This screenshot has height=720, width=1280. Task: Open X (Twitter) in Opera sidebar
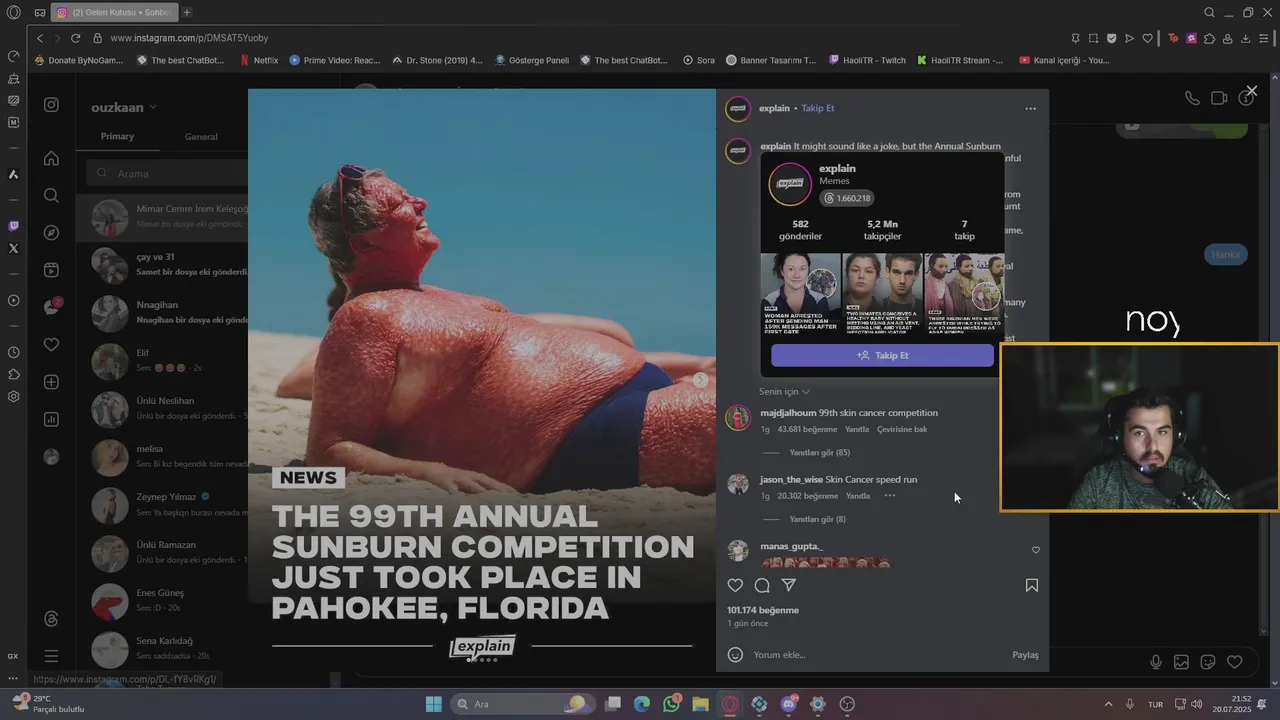[13, 248]
